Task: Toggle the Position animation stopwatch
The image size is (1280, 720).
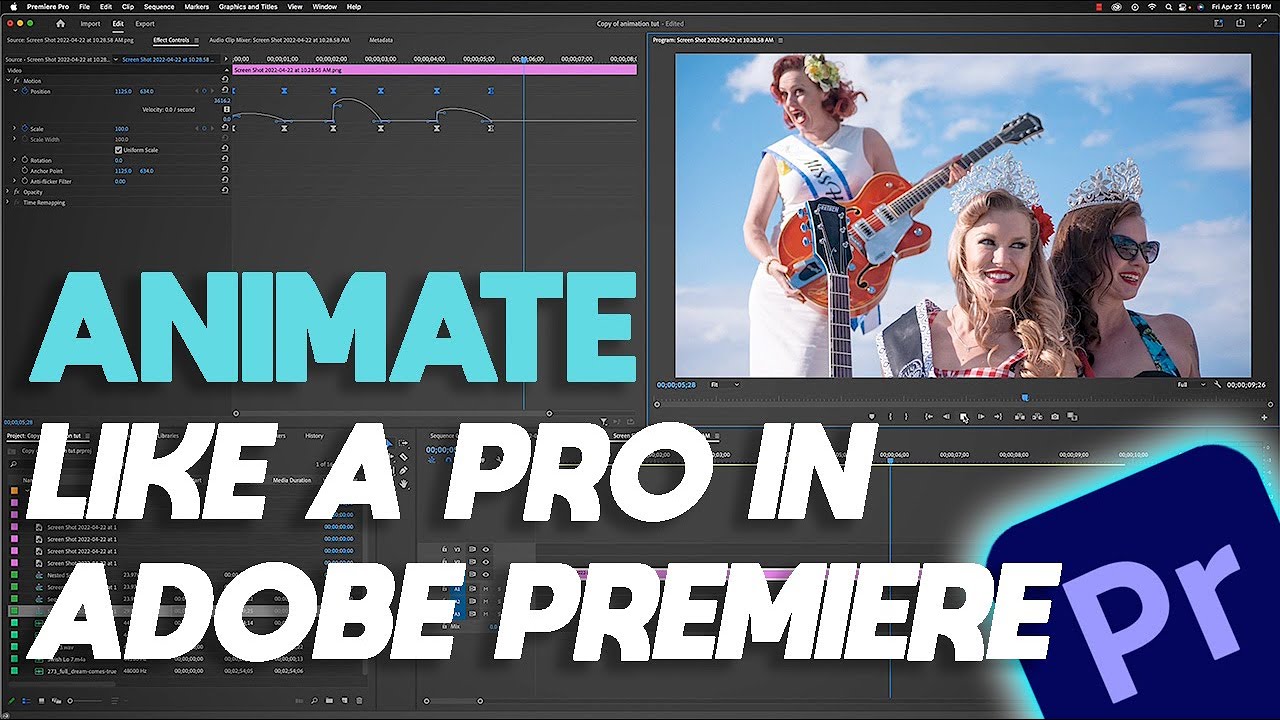Action: pyautogui.click(x=24, y=91)
